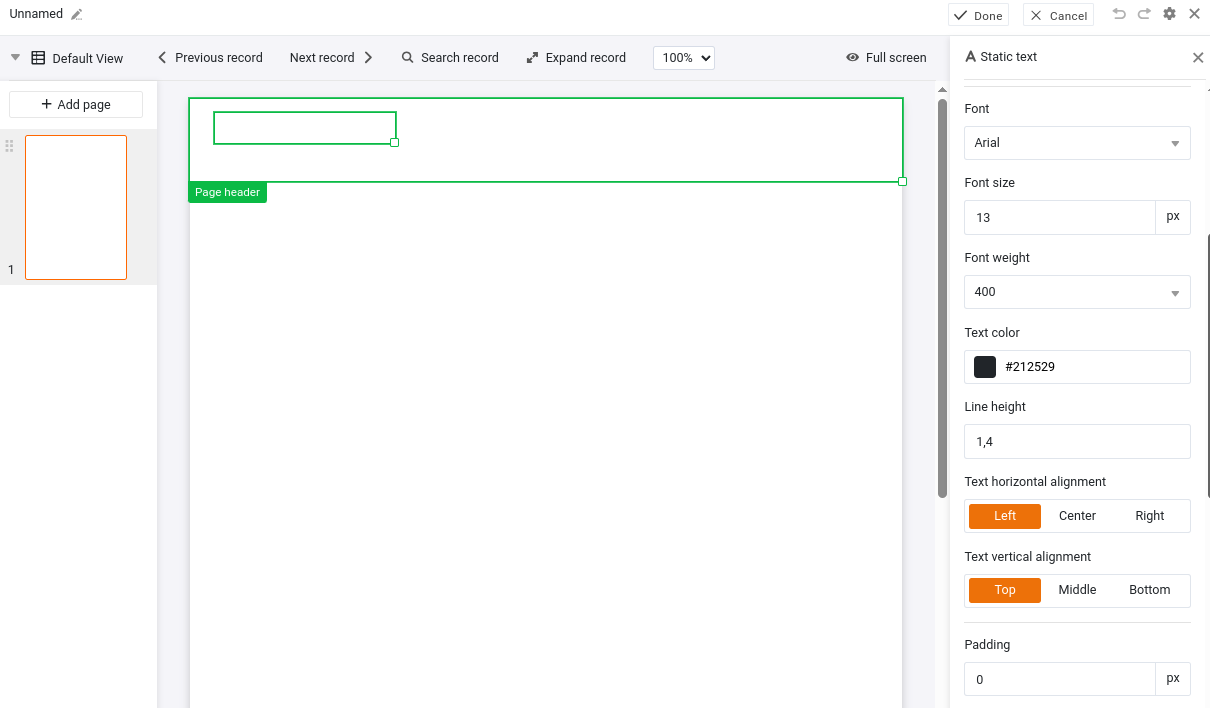
Task: Open the text color swatch #212529
Action: 985,367
